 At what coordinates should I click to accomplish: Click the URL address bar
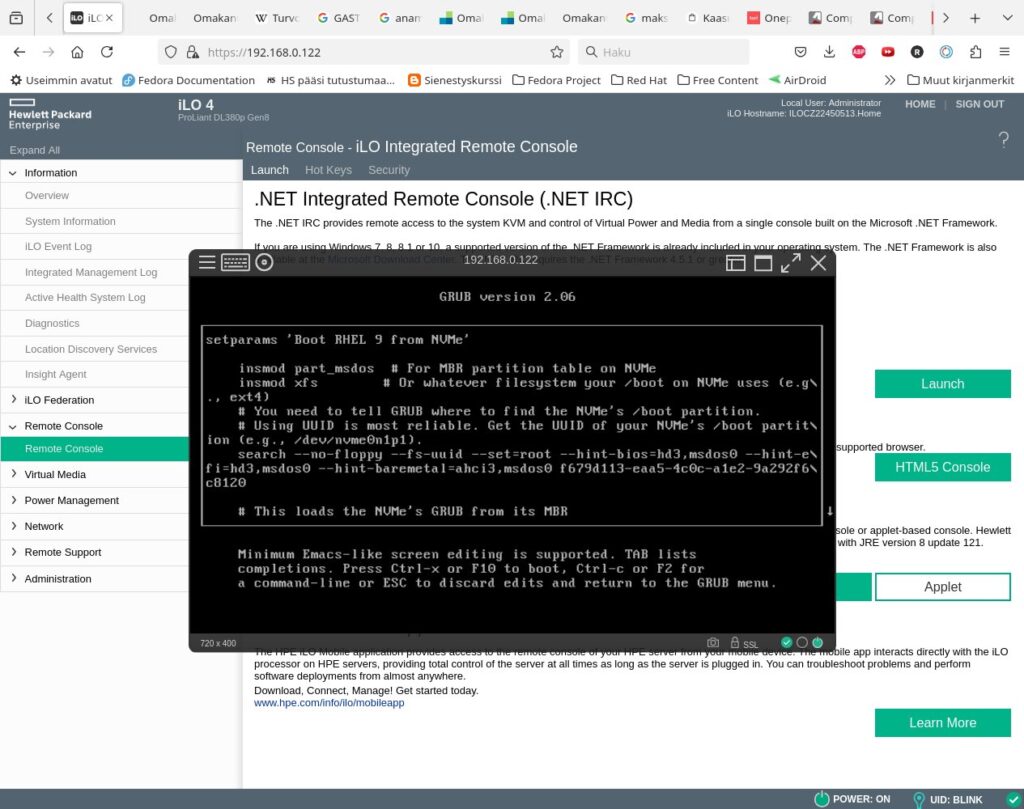(x=366, y=52)
